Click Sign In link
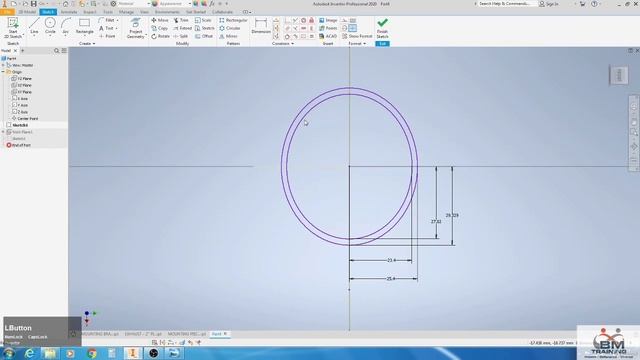640x360 pixels. (549, 4)
